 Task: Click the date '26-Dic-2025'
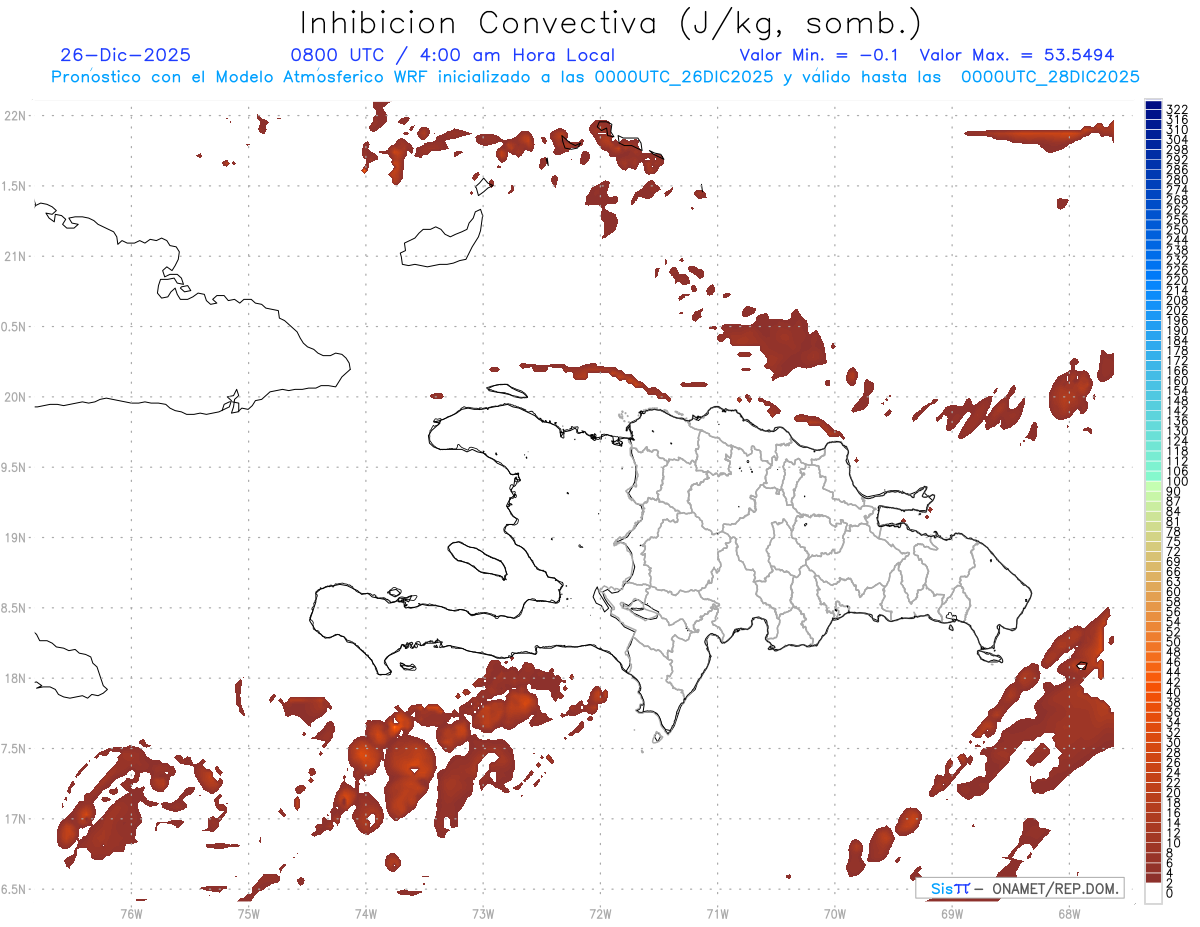point(125,56)
